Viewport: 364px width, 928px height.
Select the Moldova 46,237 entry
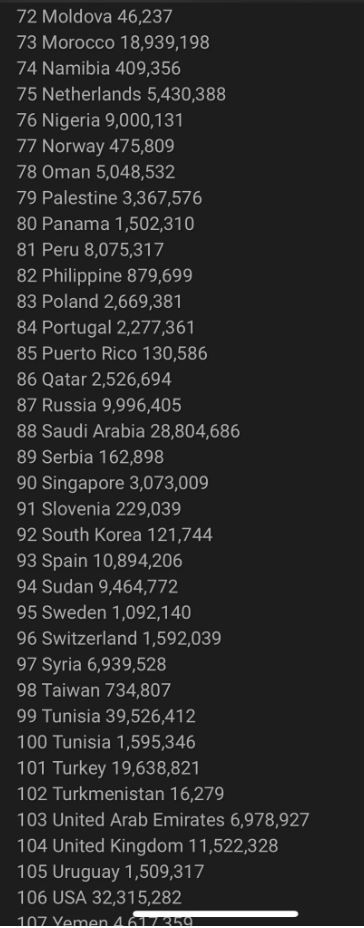(x=95, y=16)
